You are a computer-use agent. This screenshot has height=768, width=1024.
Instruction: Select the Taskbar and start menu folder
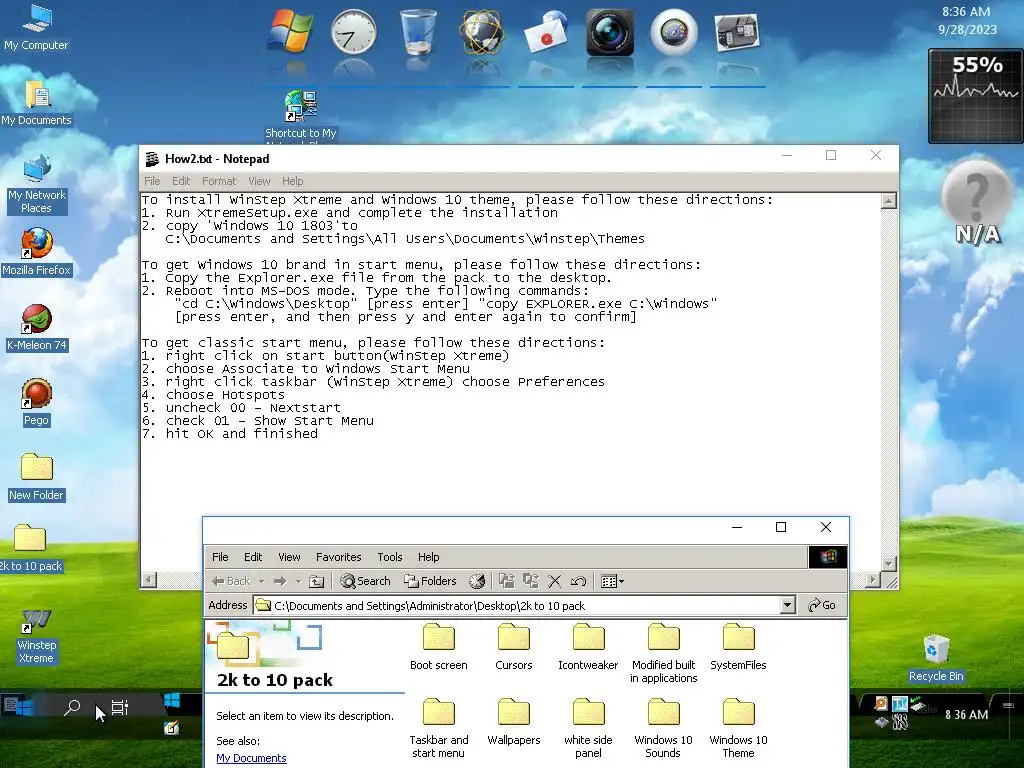tap(439, 728)
